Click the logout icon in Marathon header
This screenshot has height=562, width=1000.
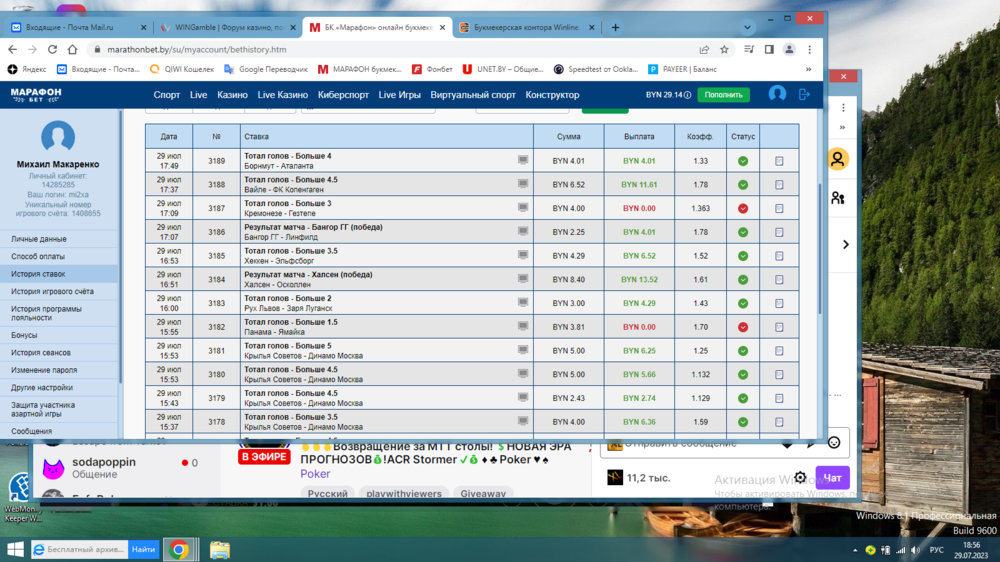pyautogui.click(x=804, y=94)
